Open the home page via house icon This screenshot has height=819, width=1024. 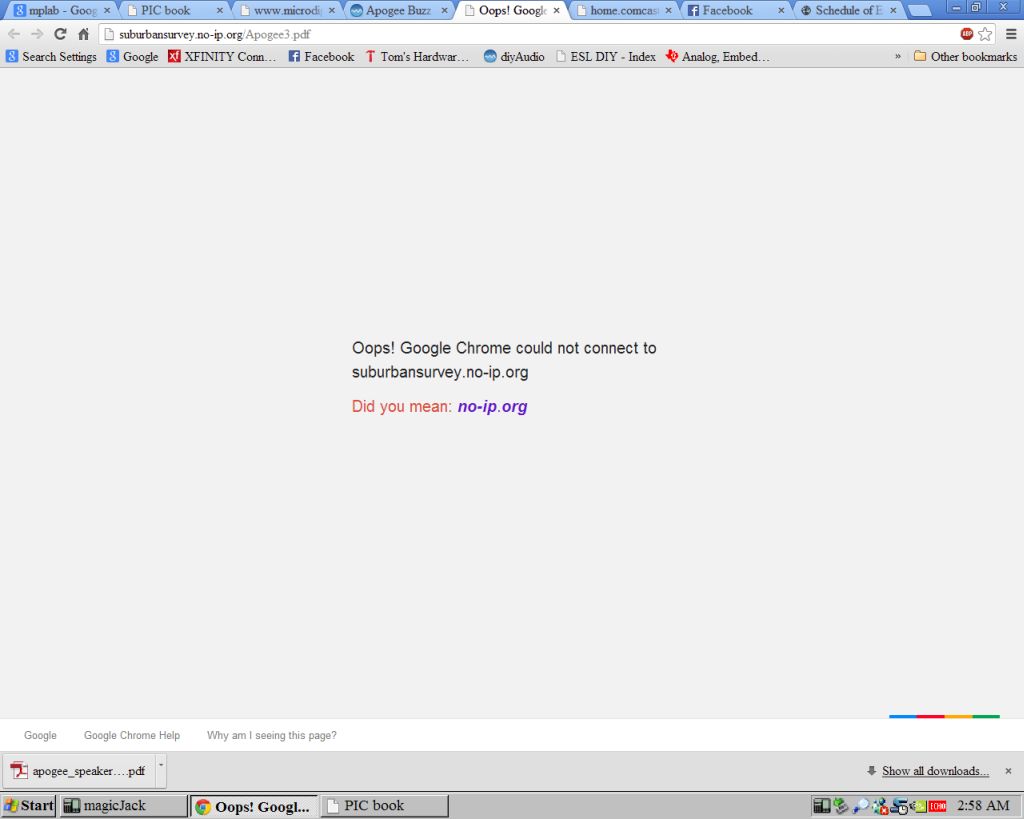click(84, 34)
